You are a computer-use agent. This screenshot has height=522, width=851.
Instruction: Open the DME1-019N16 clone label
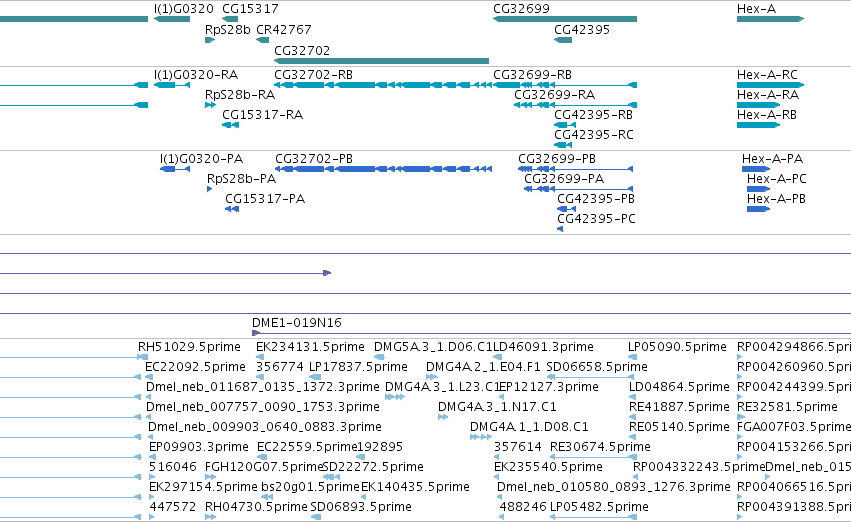[296, 322]
